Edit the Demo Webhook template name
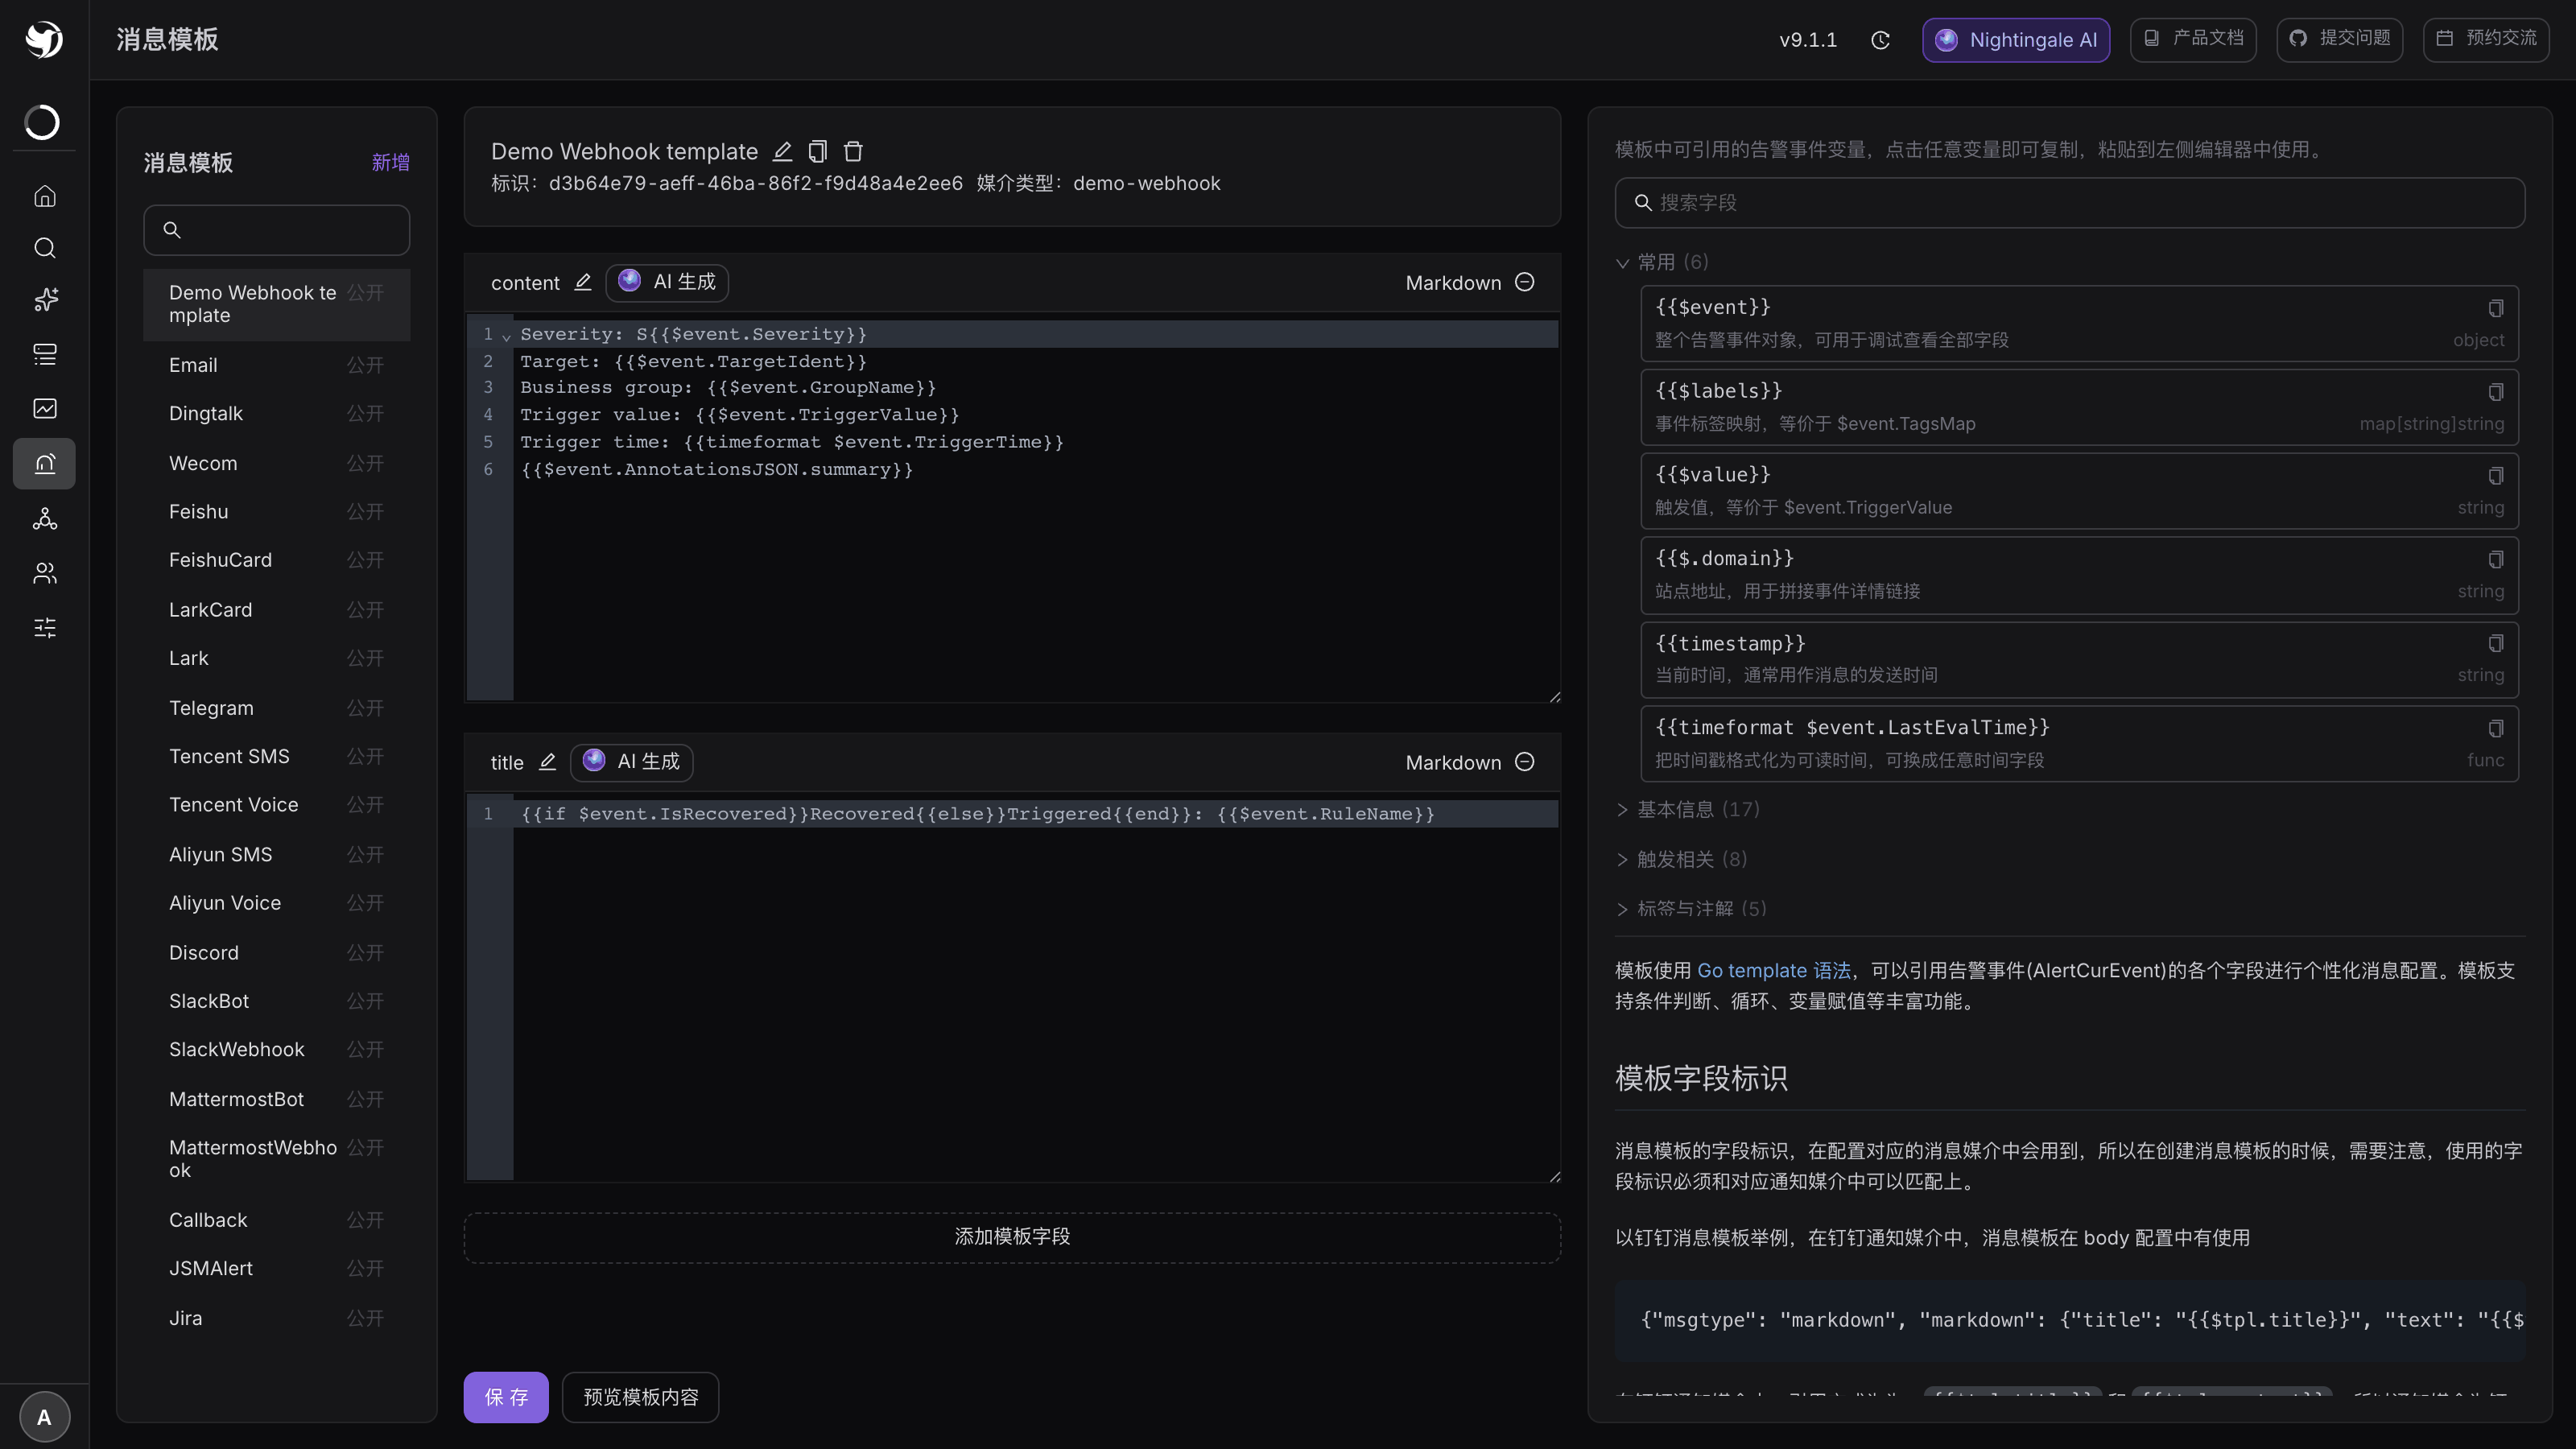Viewport: 2576px width, 1449px height. (x=782, y=152)
